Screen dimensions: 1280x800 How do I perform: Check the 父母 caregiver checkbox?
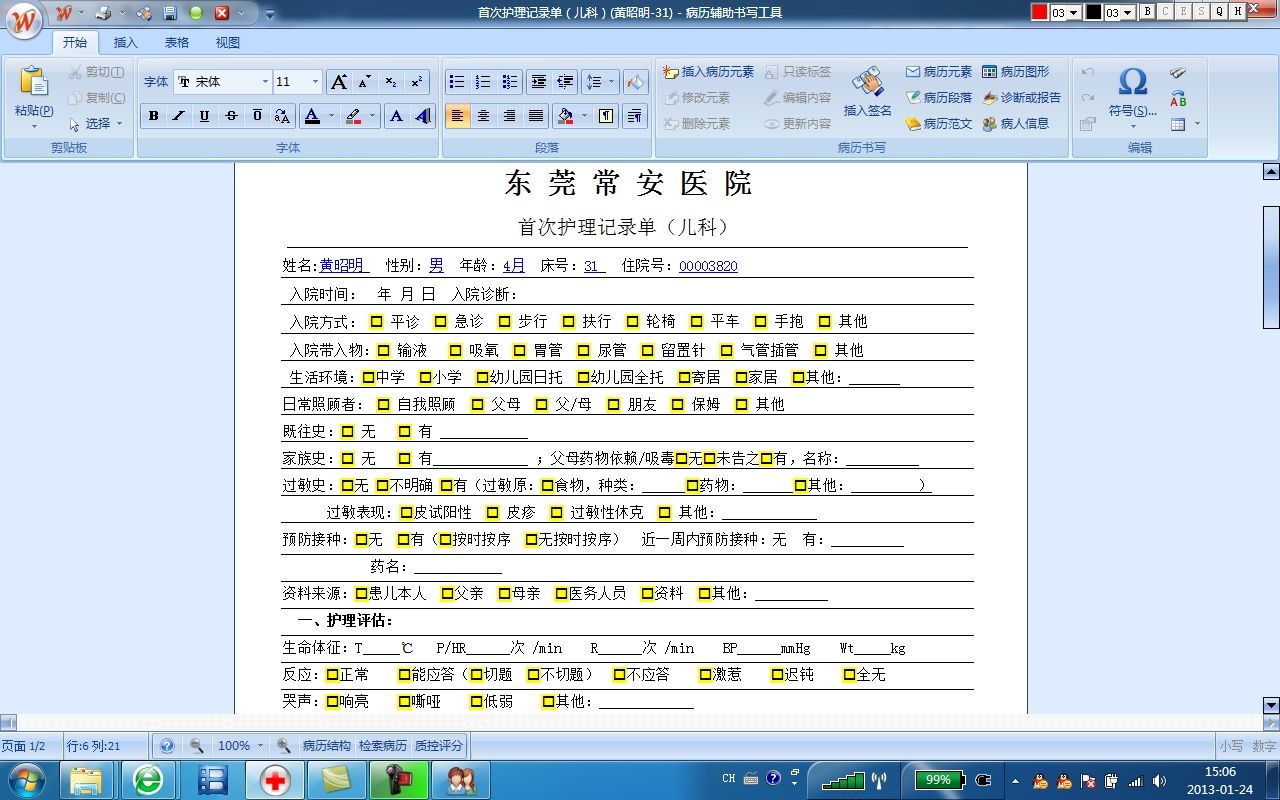point(477,404)
